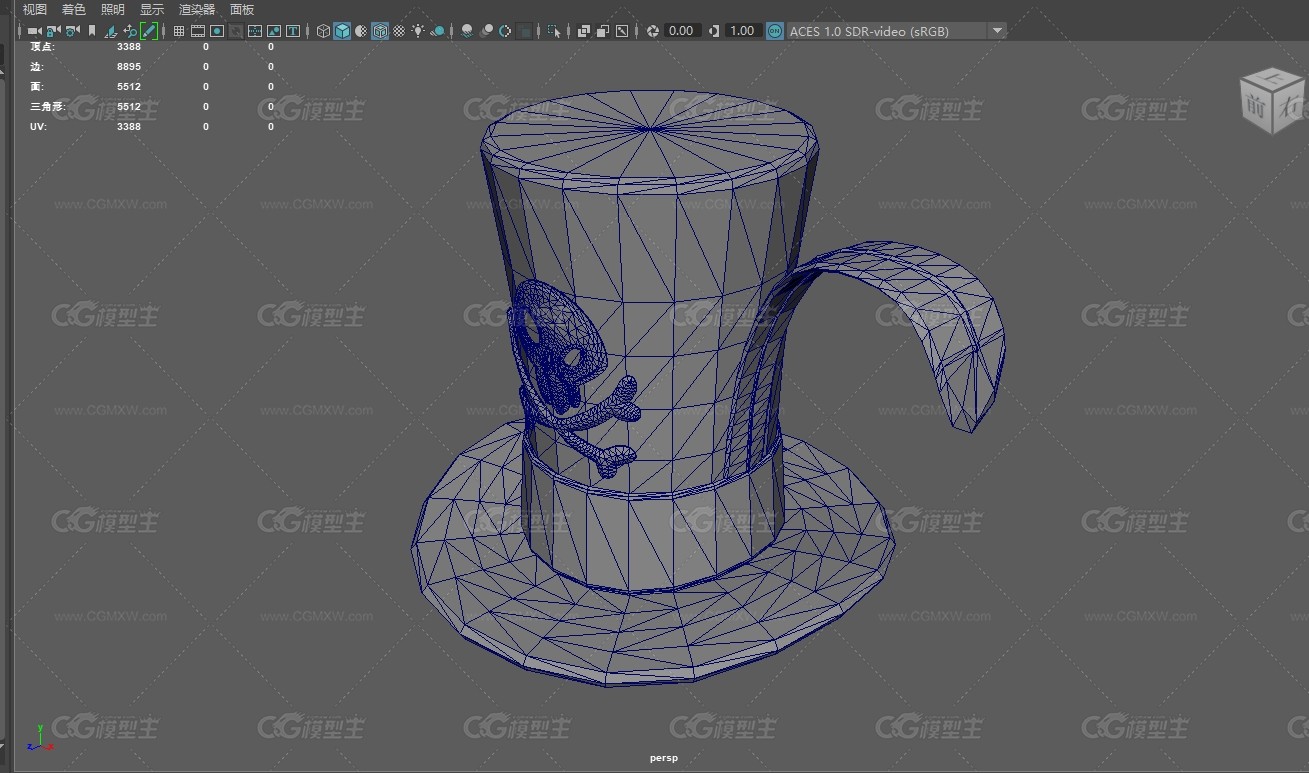Screen dimensions: 1309x773
Task: Click the UV: label in HUD
Action: (x=38, y=126)
